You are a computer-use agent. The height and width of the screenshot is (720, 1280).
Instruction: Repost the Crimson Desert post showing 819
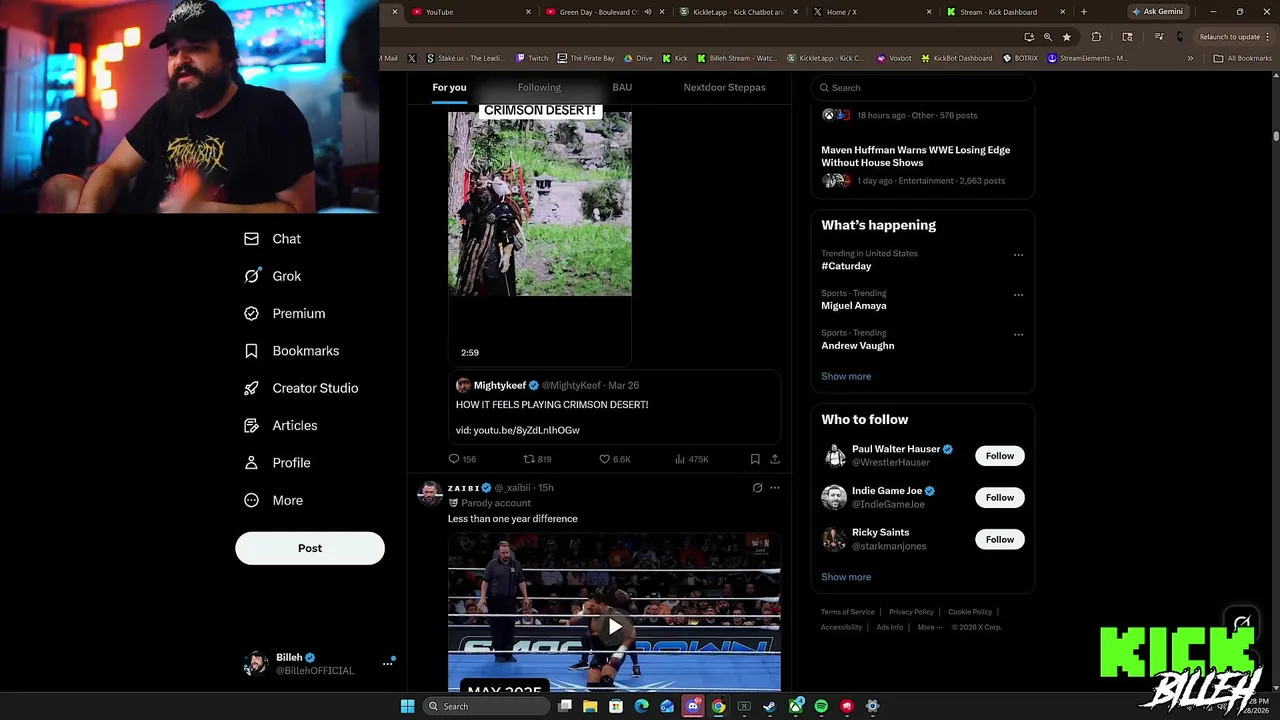click(537, 459)
